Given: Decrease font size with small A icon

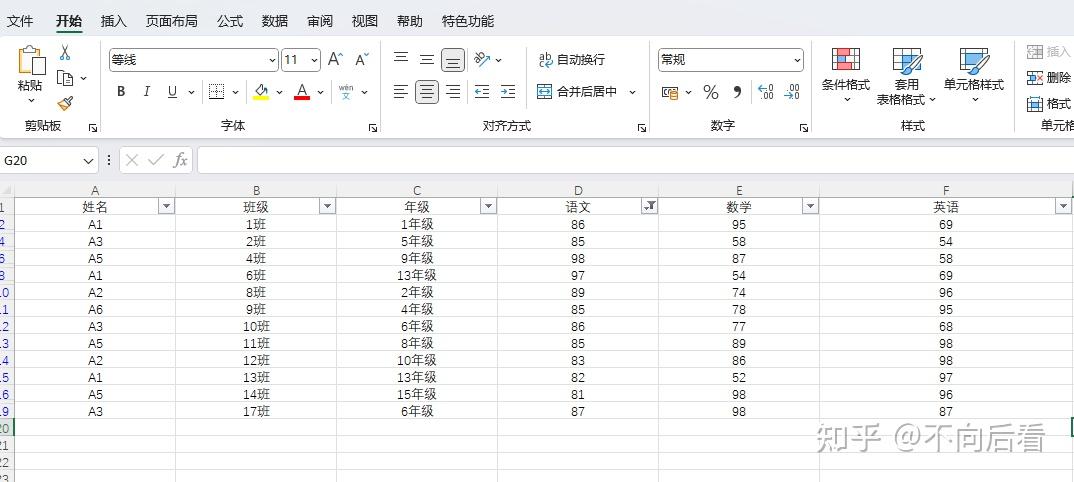Looking at the screenshot, I should (362, 60).
